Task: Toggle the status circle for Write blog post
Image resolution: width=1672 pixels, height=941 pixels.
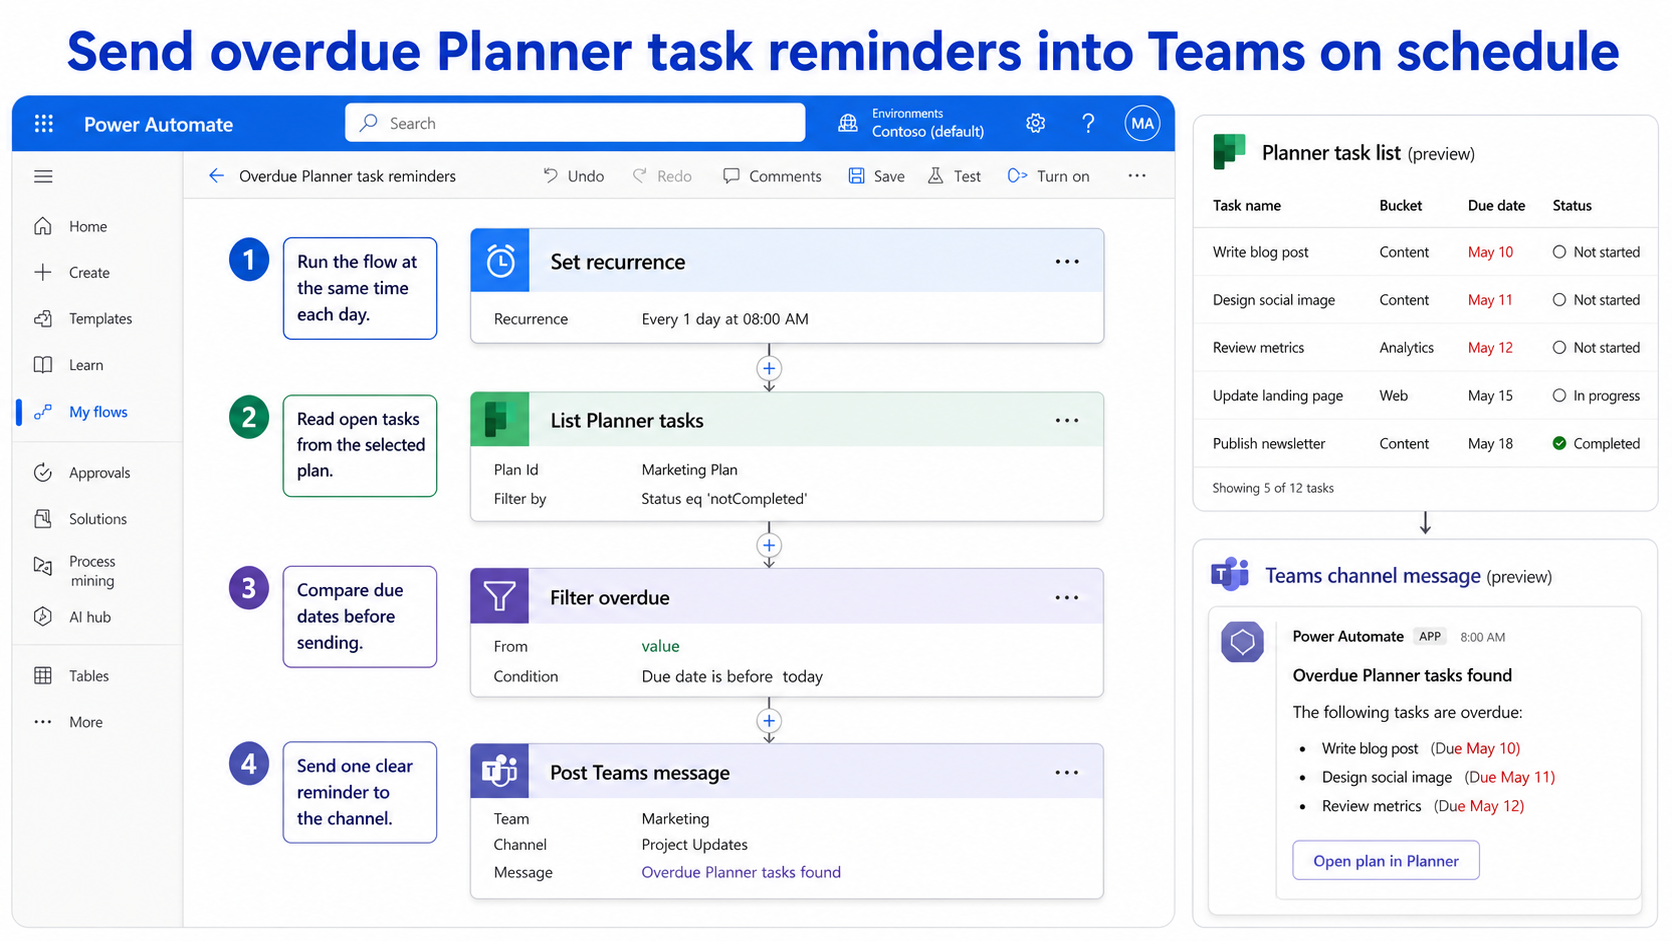Action: coord(1559,252)
